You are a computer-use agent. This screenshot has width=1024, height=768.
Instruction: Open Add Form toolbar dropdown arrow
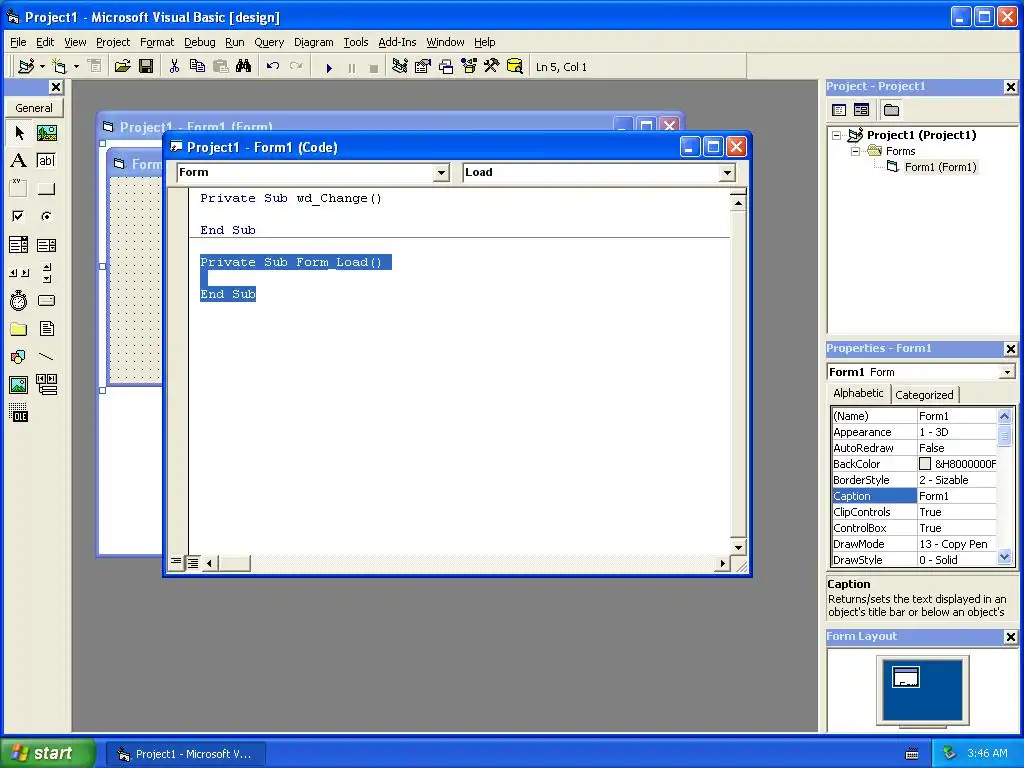[x=76, y=66]
